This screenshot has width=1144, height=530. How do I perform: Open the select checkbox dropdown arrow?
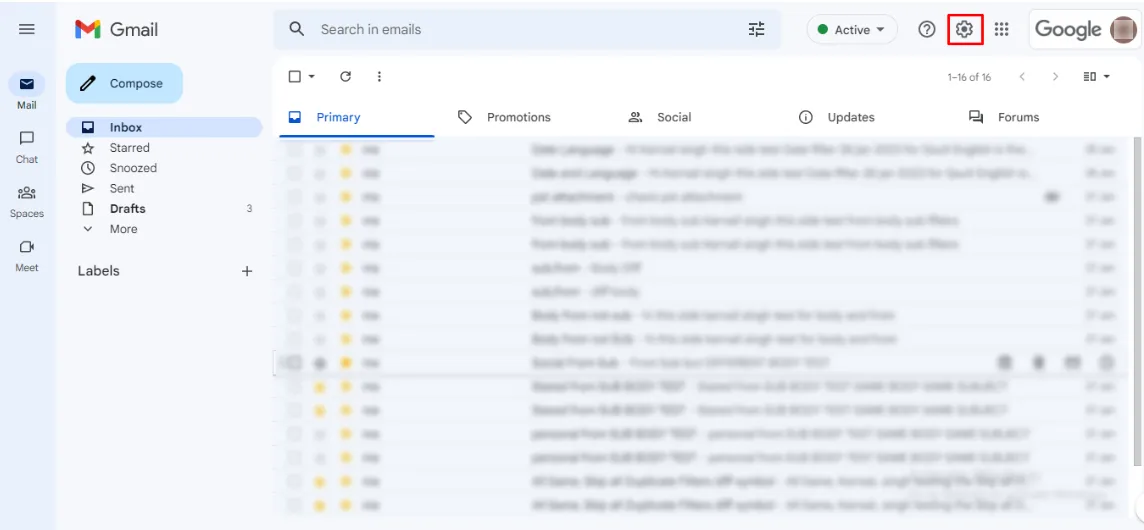(312, 77)
